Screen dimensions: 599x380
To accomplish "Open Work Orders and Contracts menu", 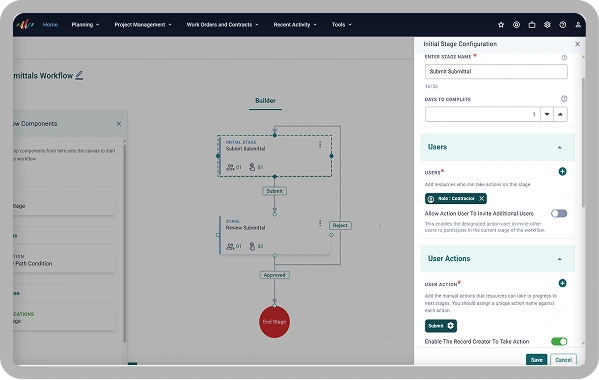I will point(222,25).
